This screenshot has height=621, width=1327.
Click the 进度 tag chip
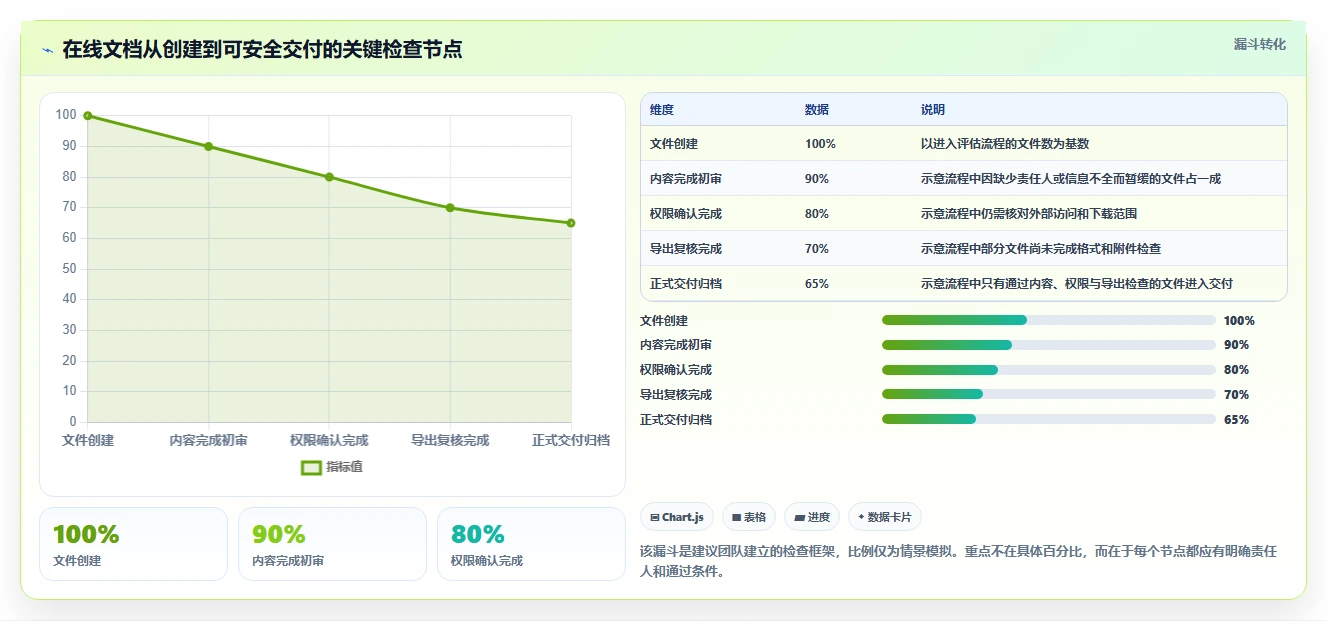click(x=812, y=517)
